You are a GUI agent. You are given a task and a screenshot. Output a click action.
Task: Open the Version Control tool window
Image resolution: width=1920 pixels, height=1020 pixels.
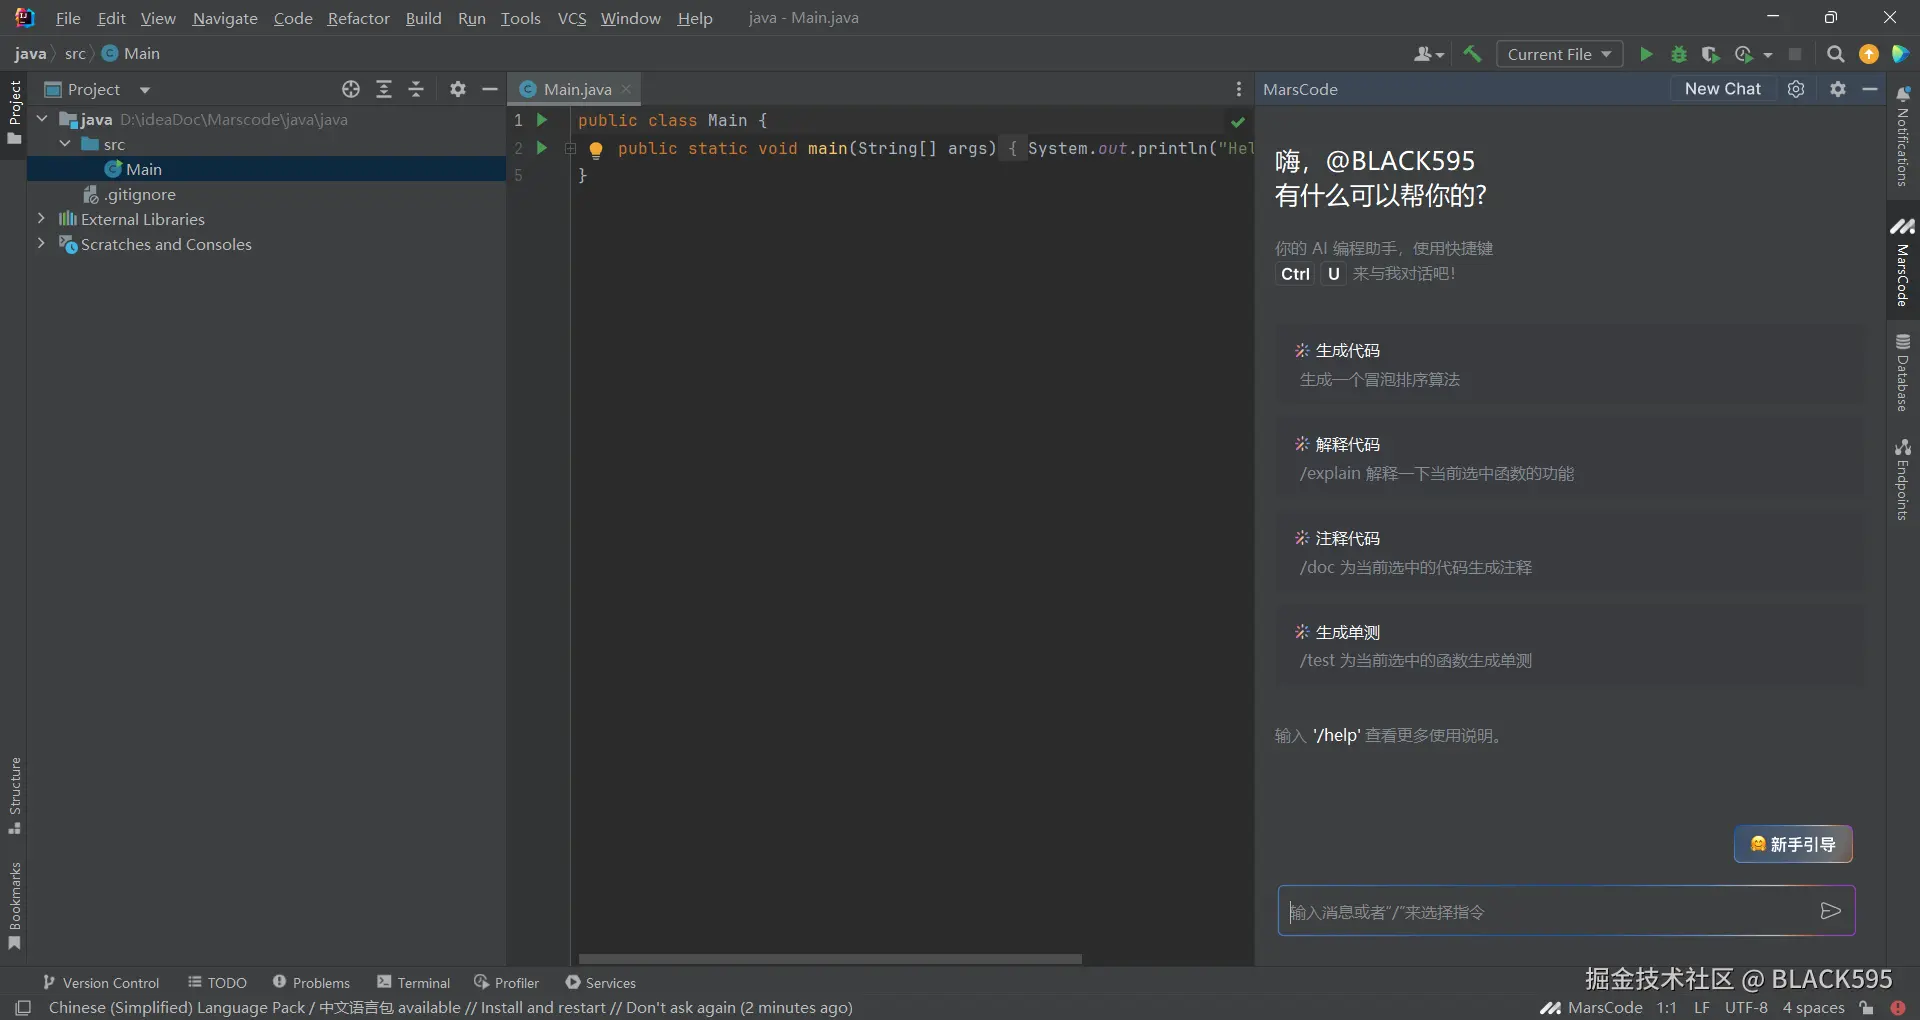[101, 983]
